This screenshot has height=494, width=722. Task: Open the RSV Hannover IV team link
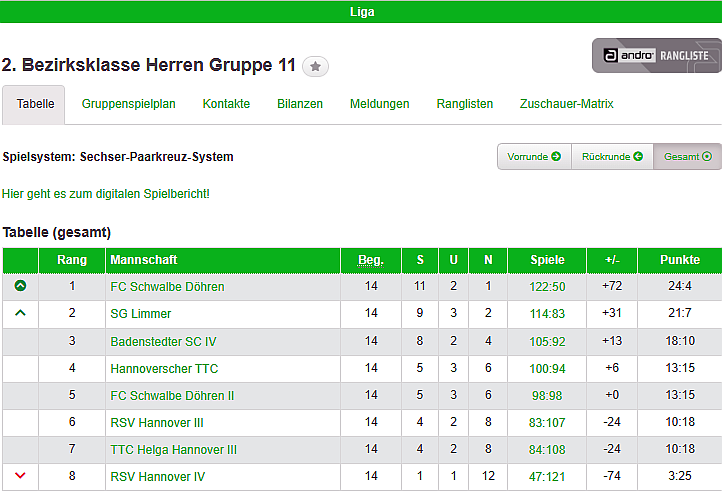(x=157, y=477)
